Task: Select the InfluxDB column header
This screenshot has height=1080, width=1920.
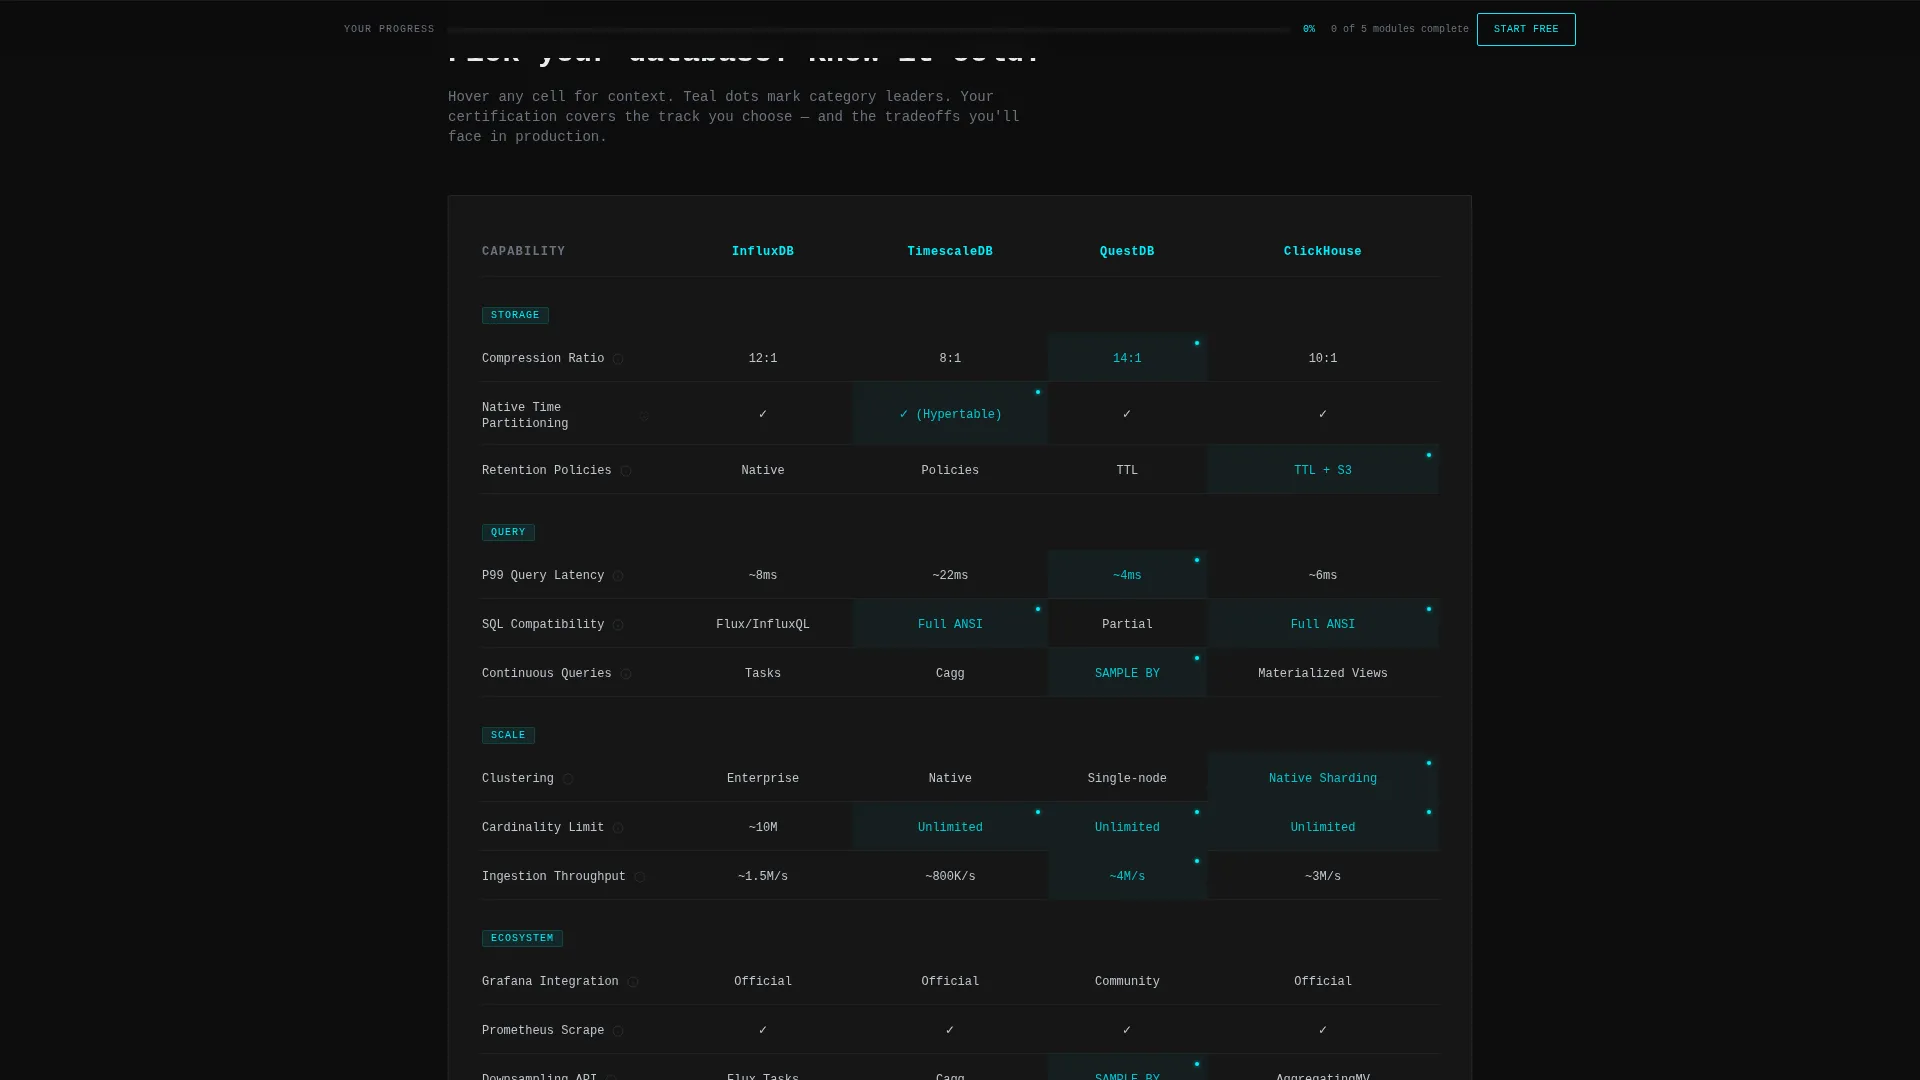Action: tap(763, 252)
